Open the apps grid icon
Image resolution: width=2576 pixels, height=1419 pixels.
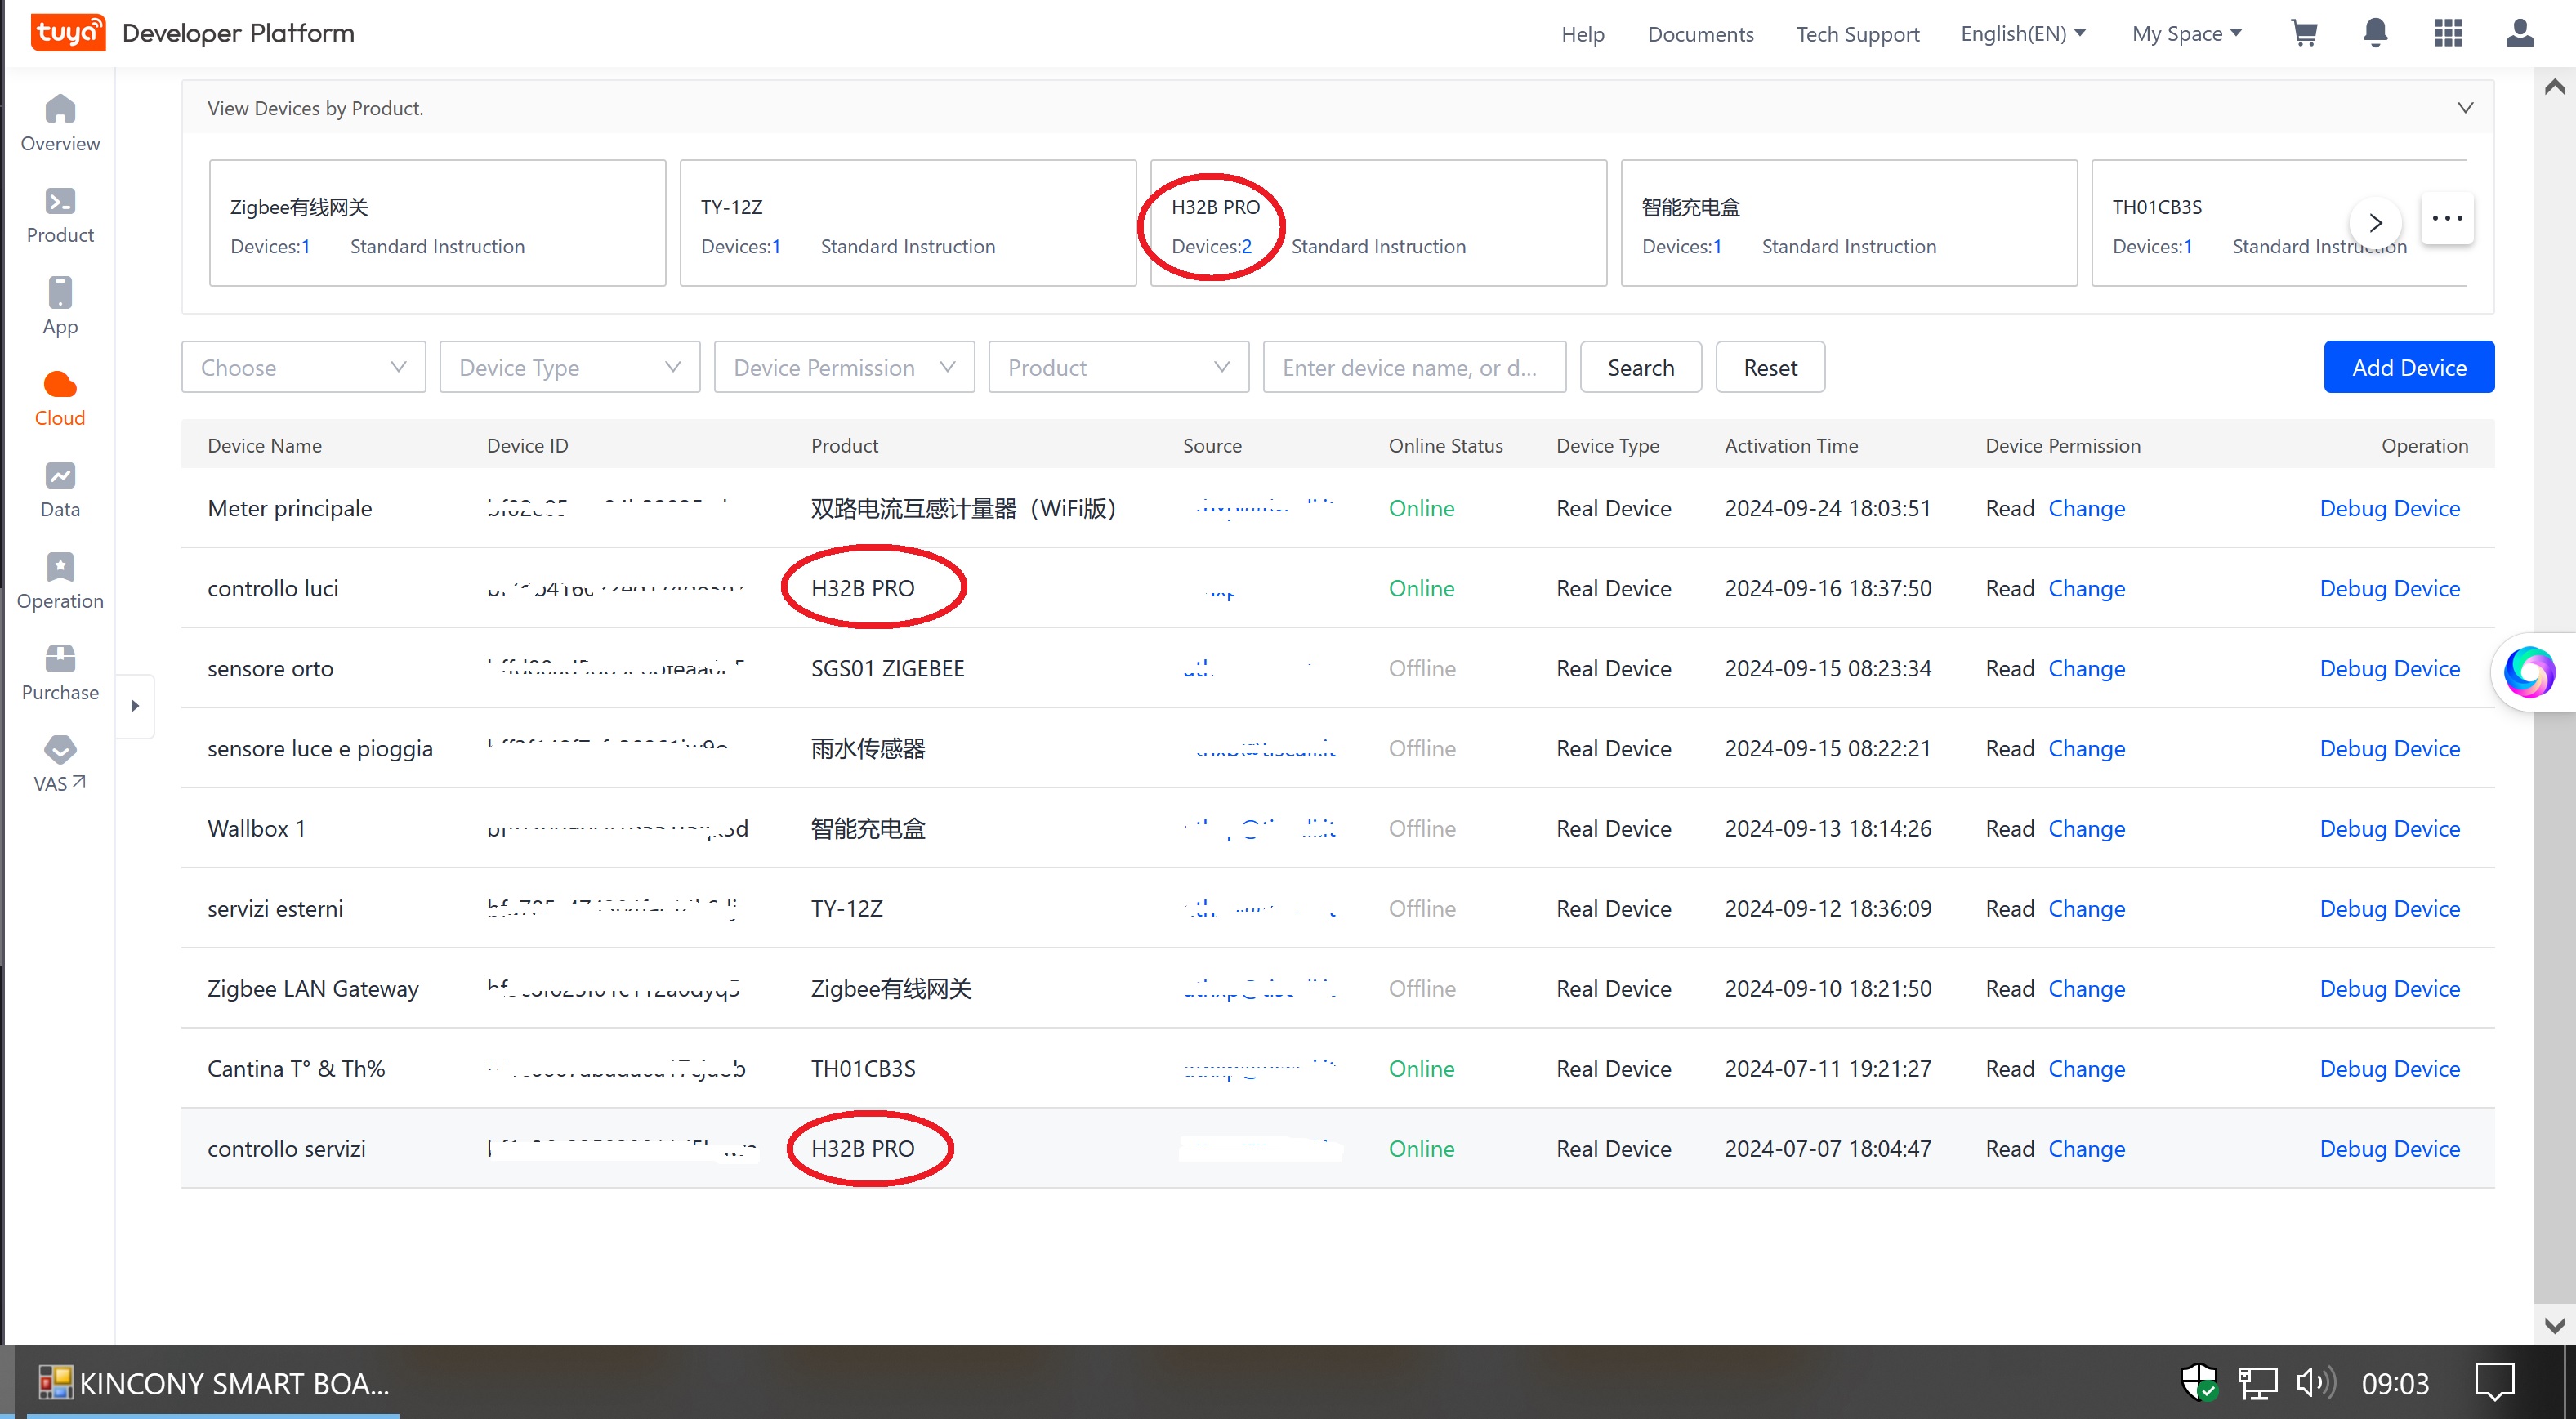[x=2447, y=33]
